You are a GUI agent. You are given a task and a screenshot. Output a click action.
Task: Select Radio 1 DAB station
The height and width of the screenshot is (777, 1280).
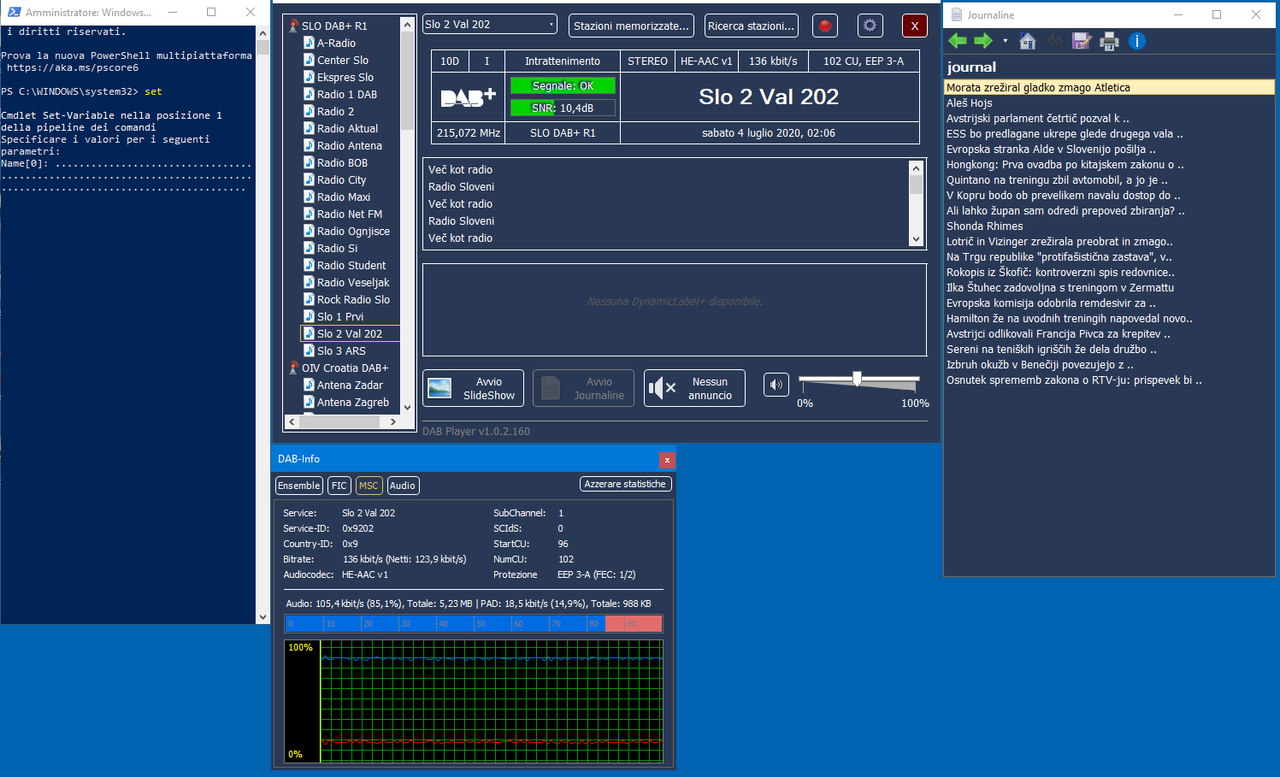pos(347,94)
